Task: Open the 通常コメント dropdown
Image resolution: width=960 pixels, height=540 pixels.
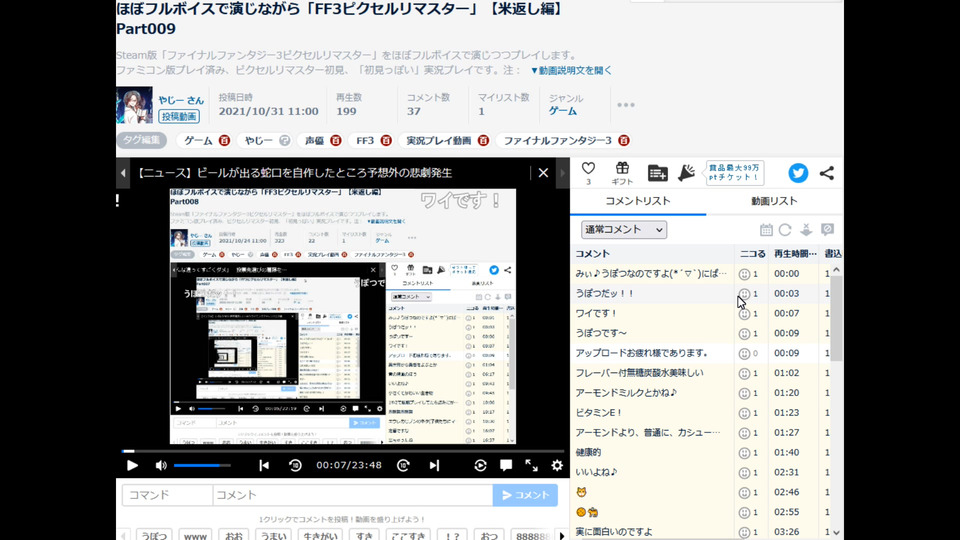Action: 623,230
